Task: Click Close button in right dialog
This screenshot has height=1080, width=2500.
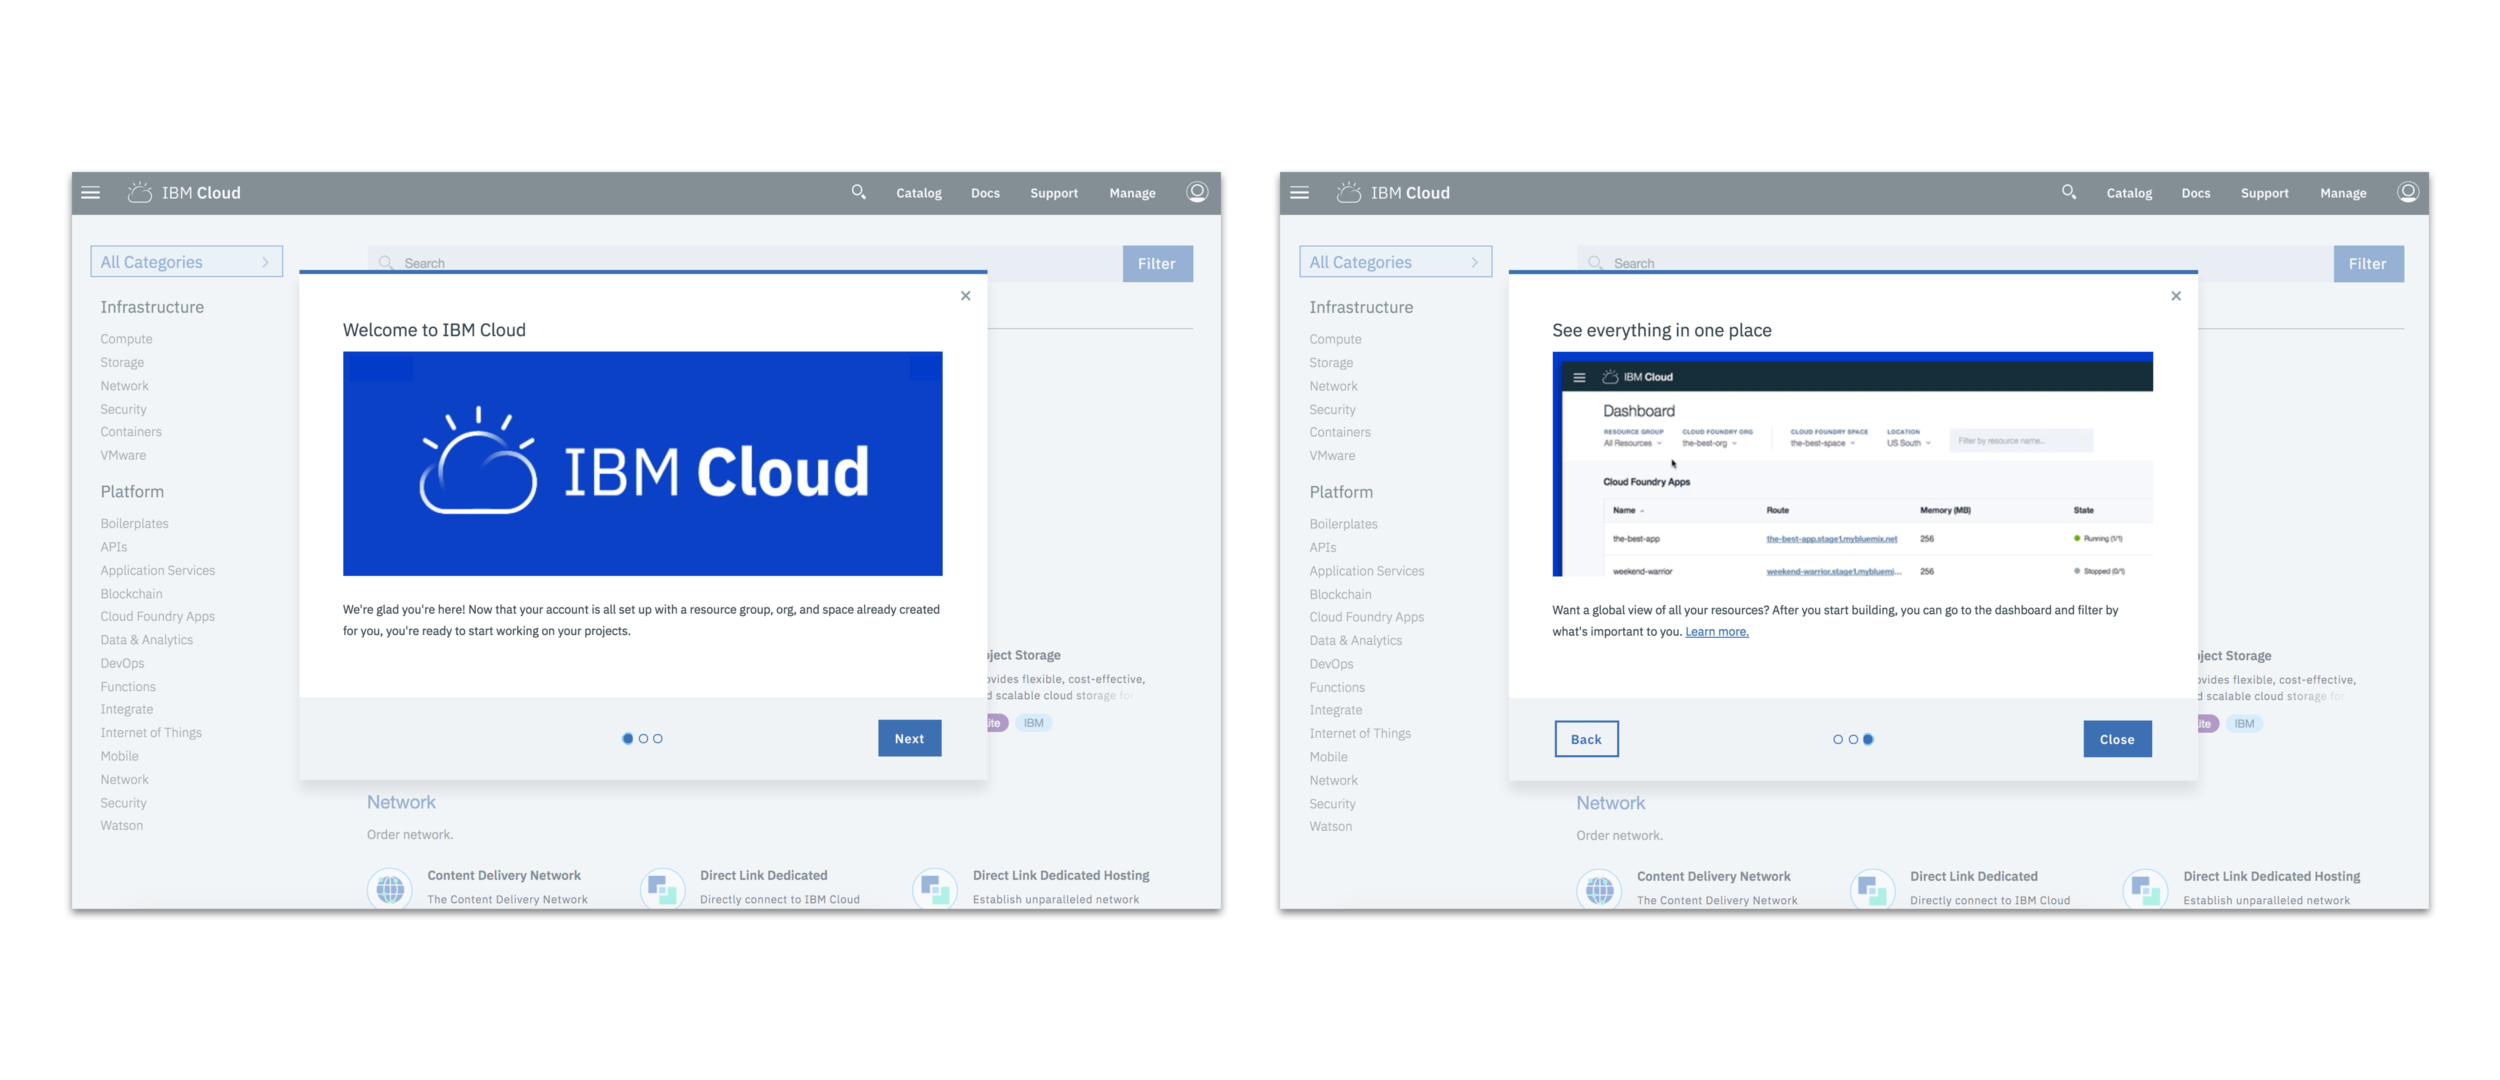Action: point(2117,739)
